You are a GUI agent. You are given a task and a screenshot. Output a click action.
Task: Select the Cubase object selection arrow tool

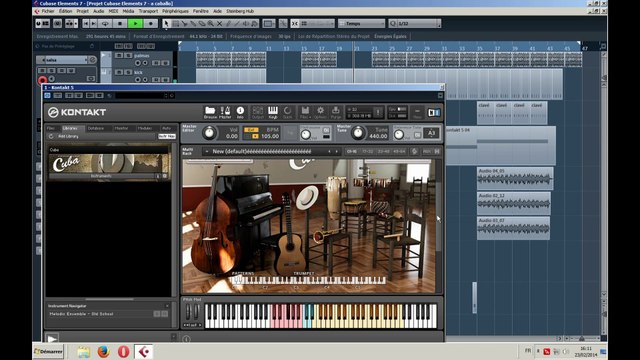[166, 24]
